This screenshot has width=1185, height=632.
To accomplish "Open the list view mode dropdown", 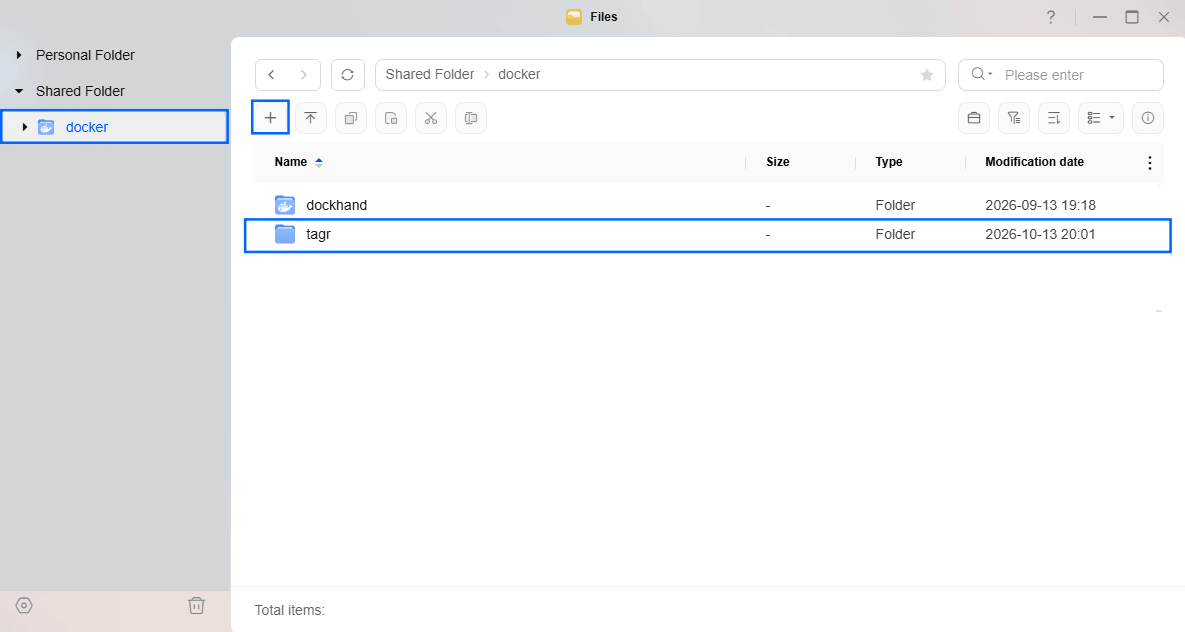I will coord(1101,118).
